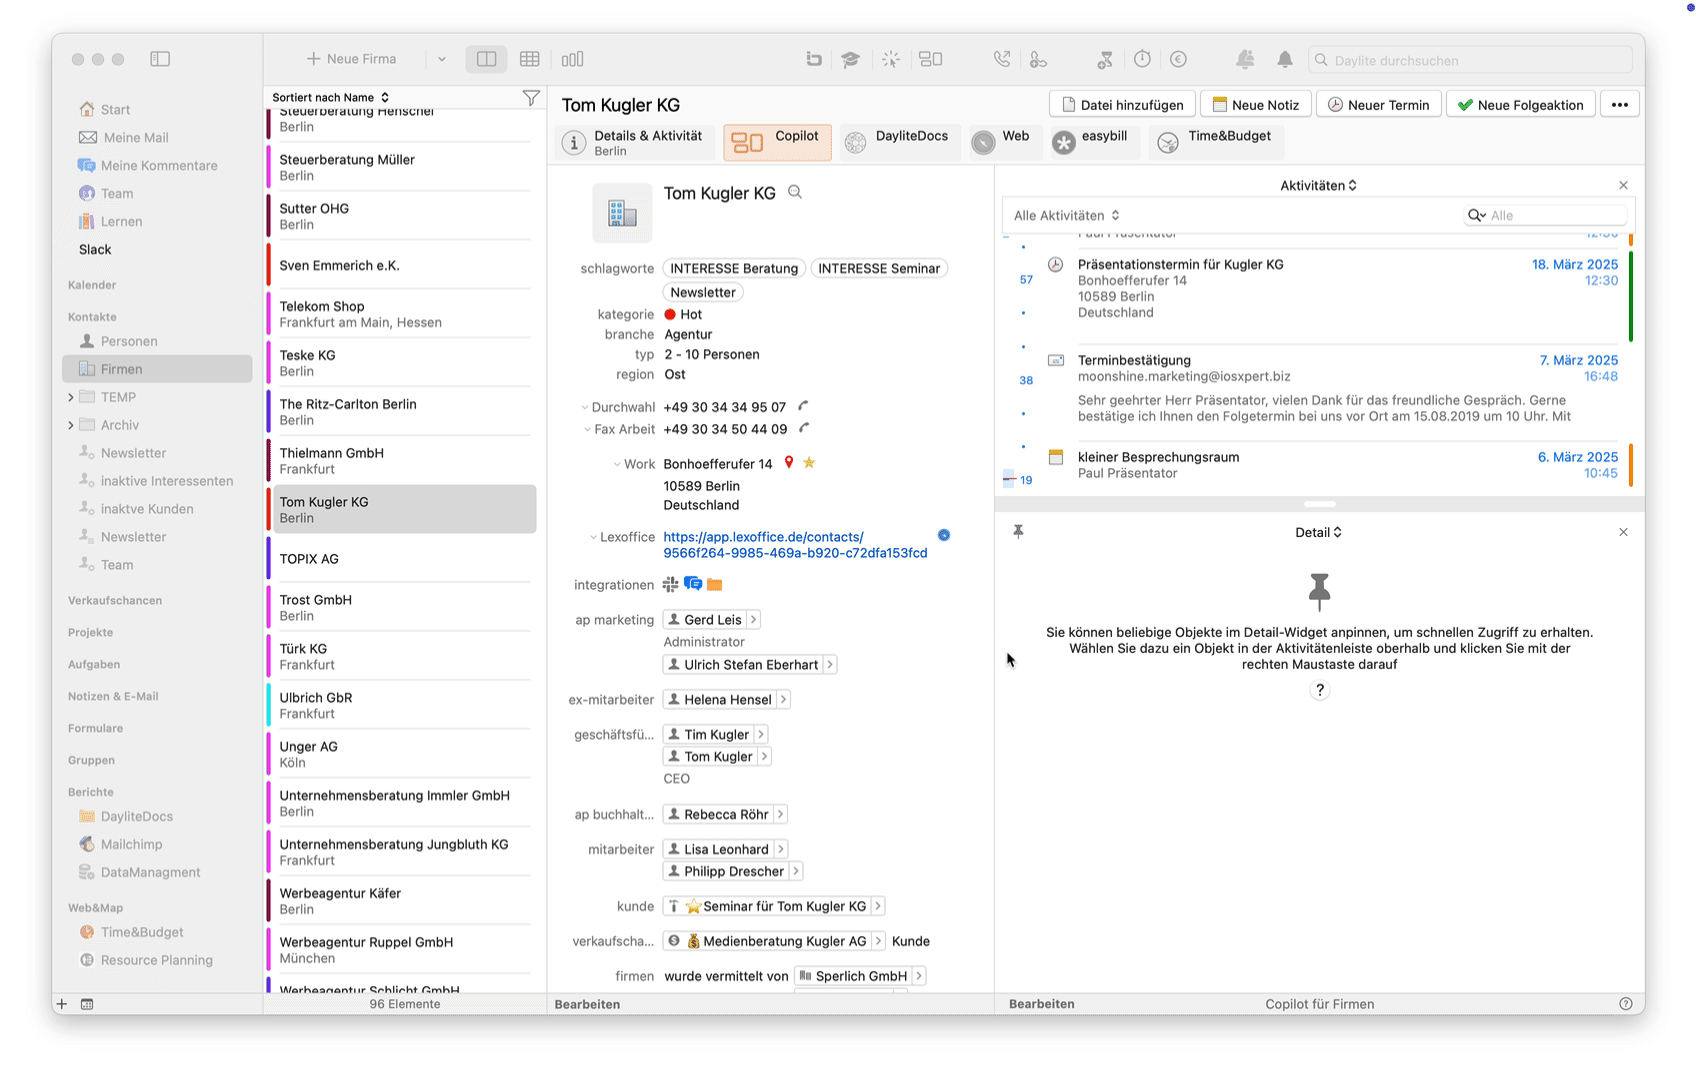The width and height of the screenshot is (1696, 1084).
Task: Add a Neue Folgeaktion
Action: 1520,104
